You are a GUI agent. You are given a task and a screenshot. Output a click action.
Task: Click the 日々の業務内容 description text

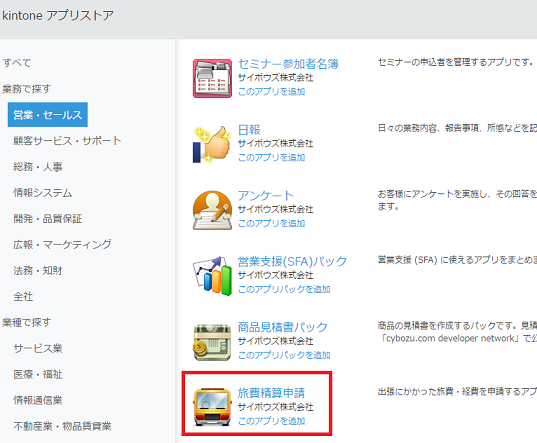[x=457, y=128]
